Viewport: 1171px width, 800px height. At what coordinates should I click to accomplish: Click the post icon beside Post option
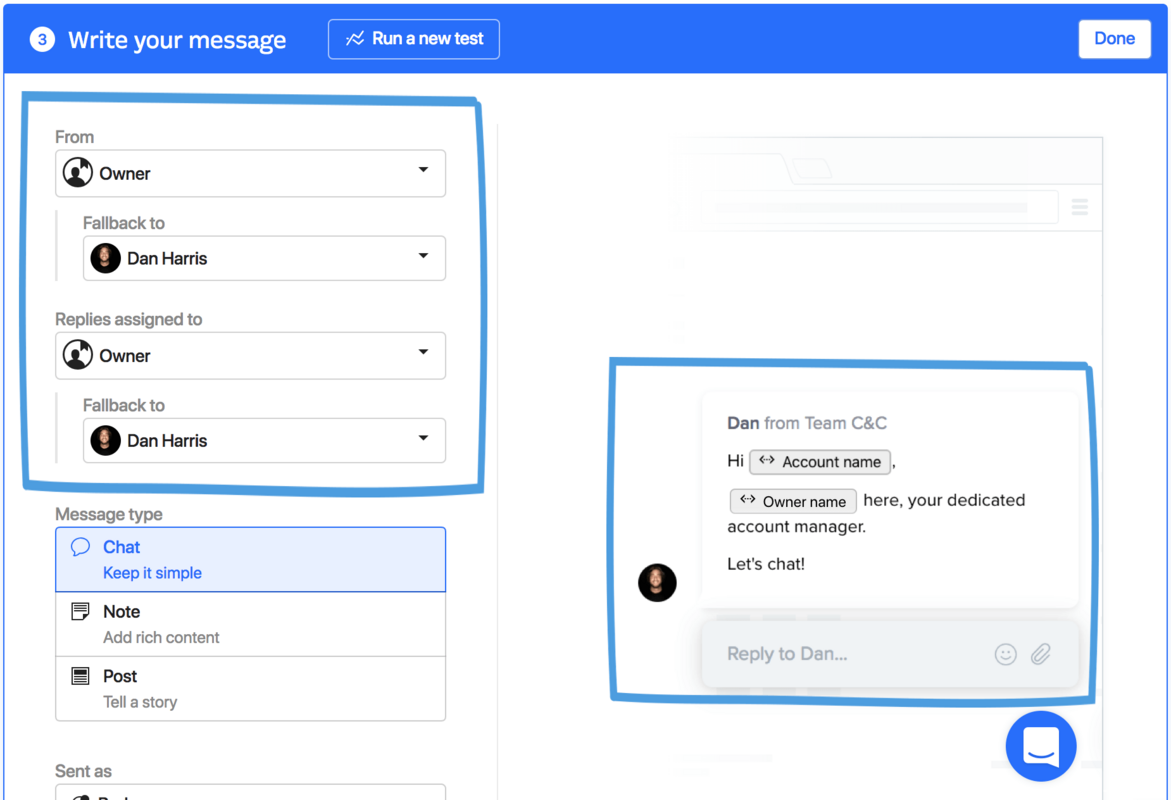click(80, 676)
